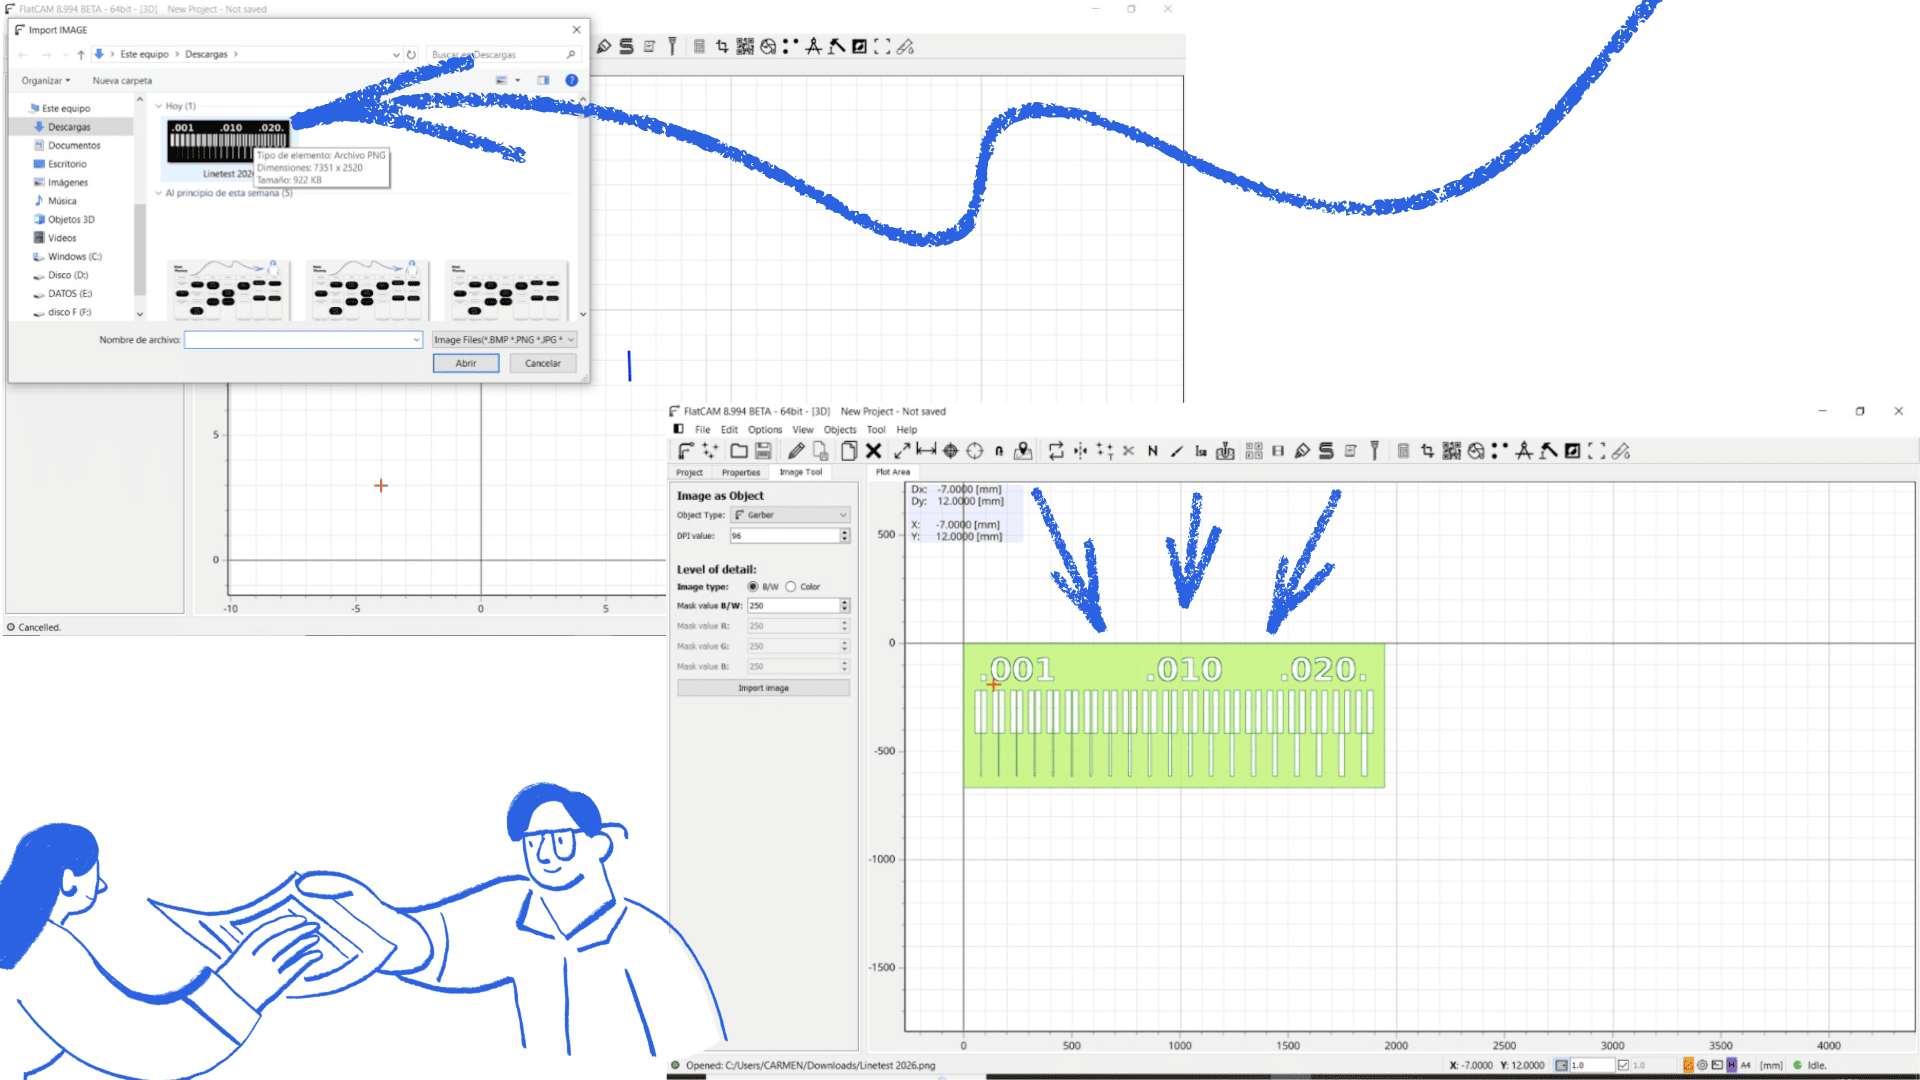
Task: Switch to the Properties tab
Action: click(740, 472)
